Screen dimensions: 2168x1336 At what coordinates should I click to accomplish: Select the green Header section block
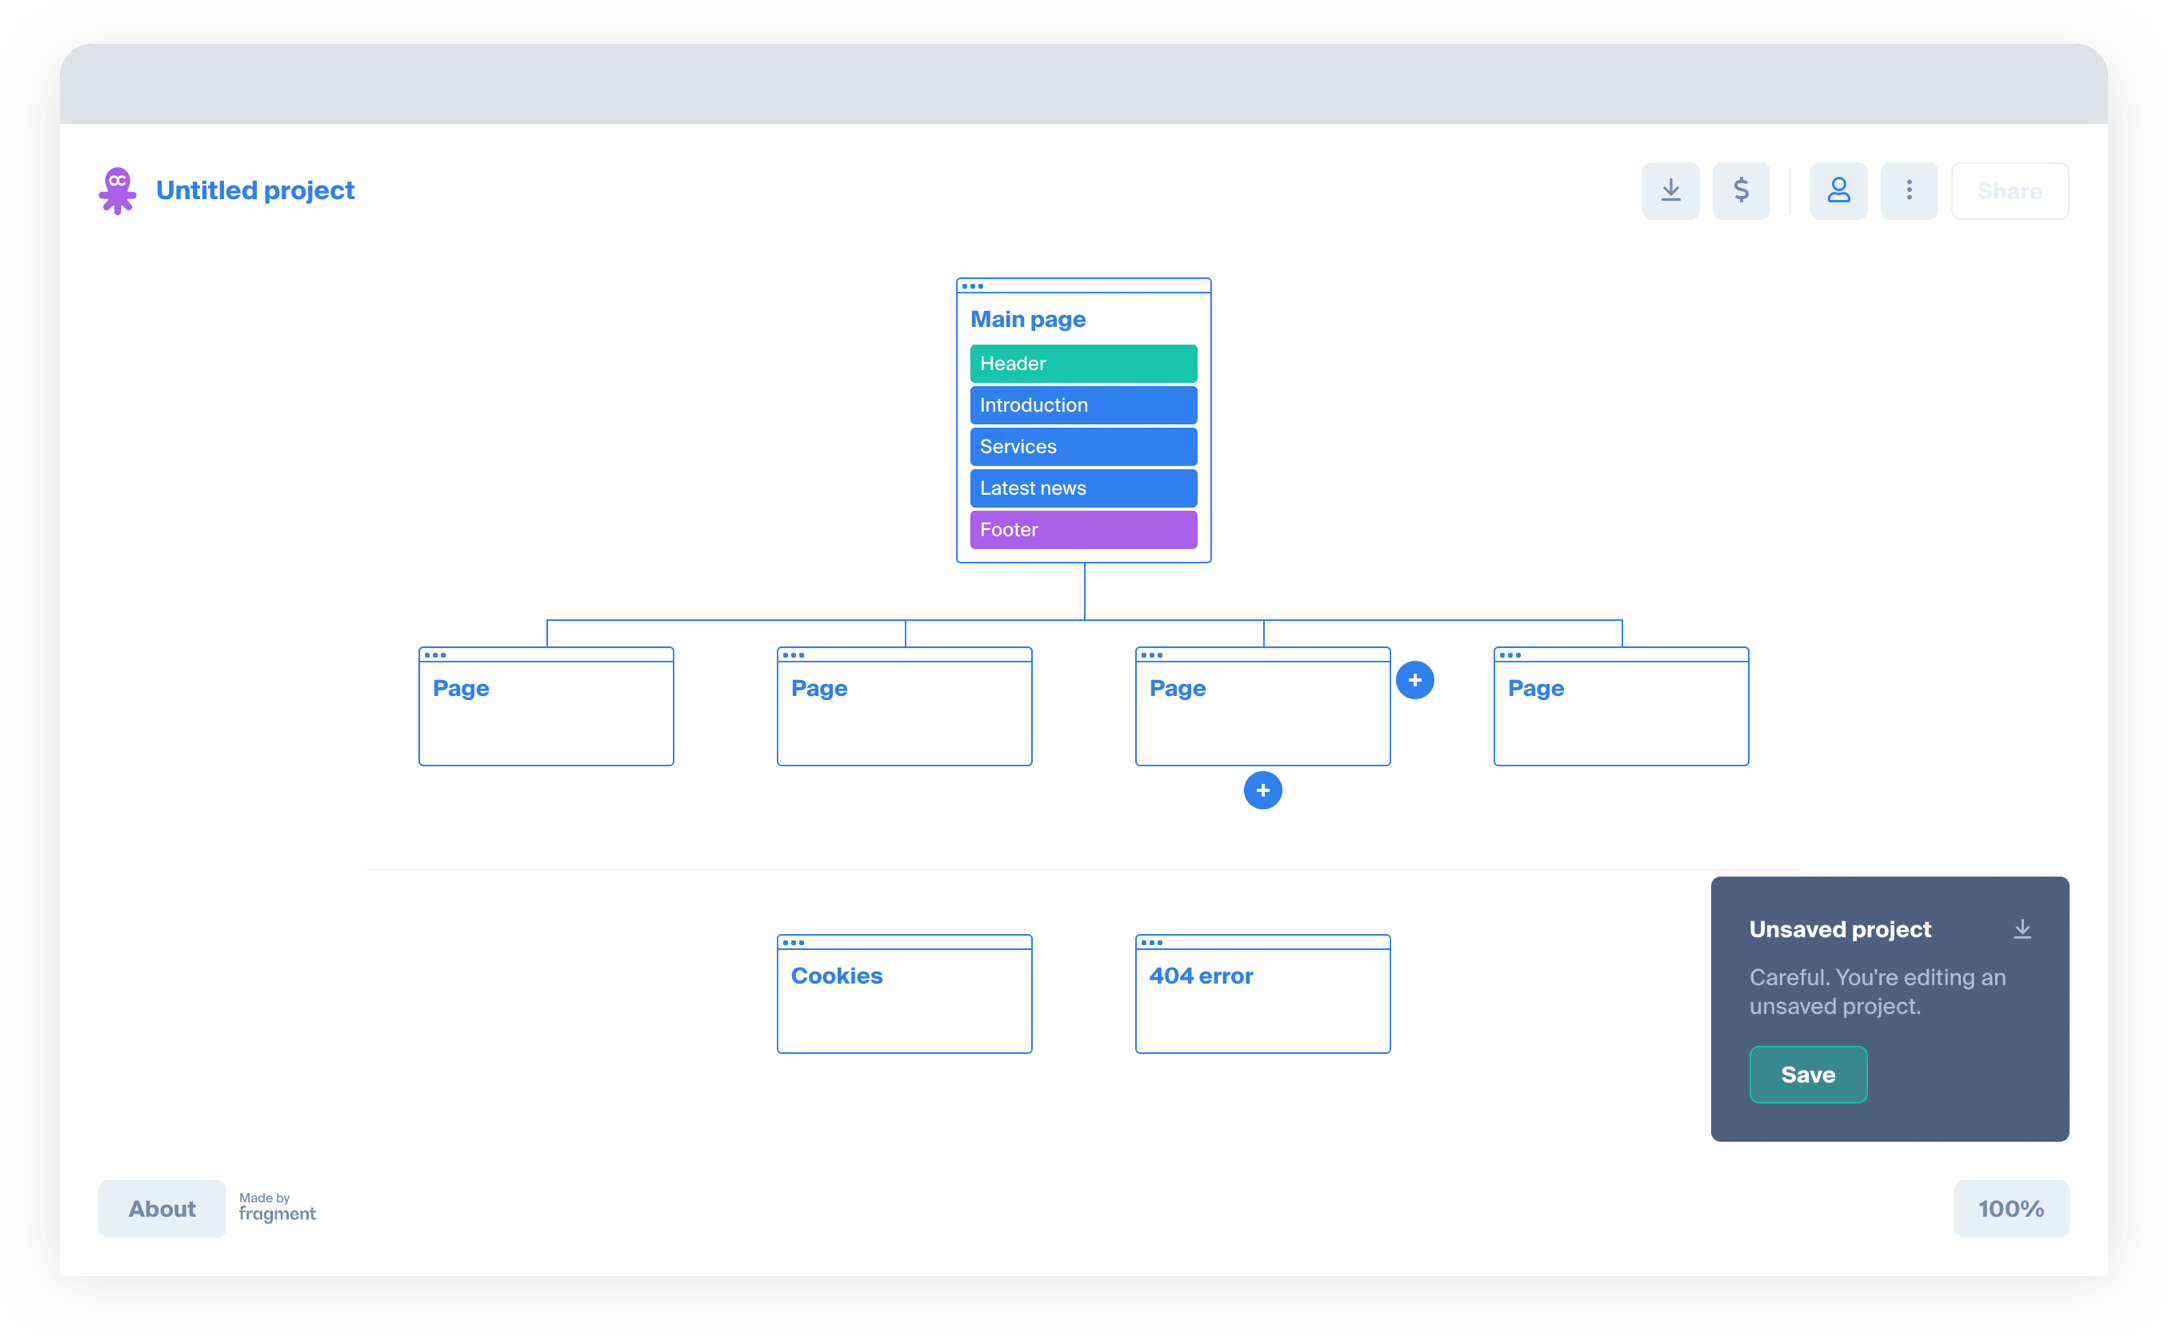(x=1083, y=364)
